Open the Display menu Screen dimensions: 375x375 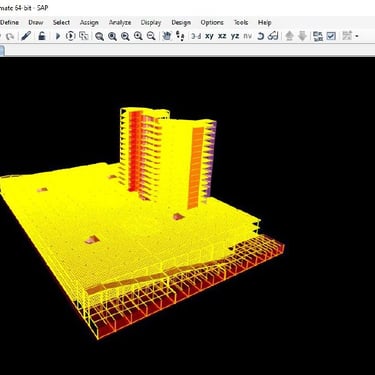[151, 23]
